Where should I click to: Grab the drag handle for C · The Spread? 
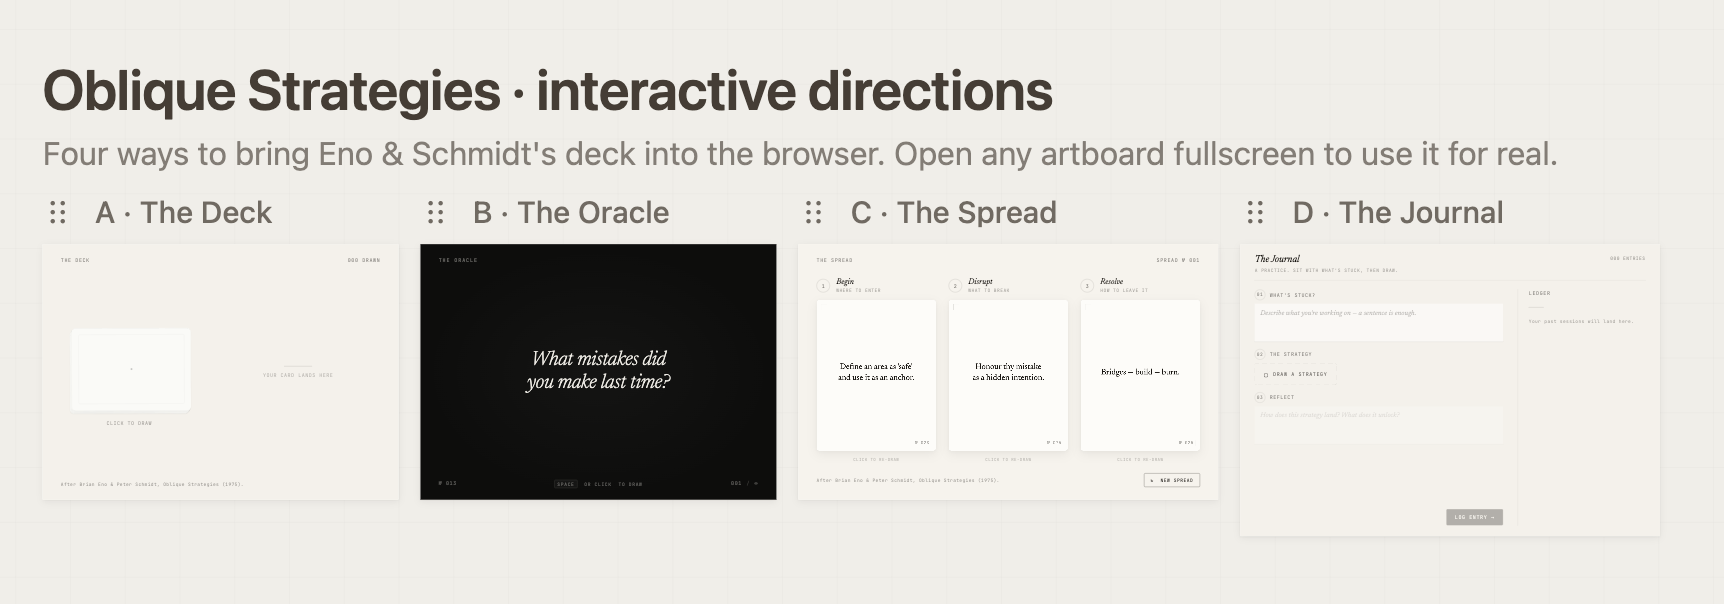point(813,212)
